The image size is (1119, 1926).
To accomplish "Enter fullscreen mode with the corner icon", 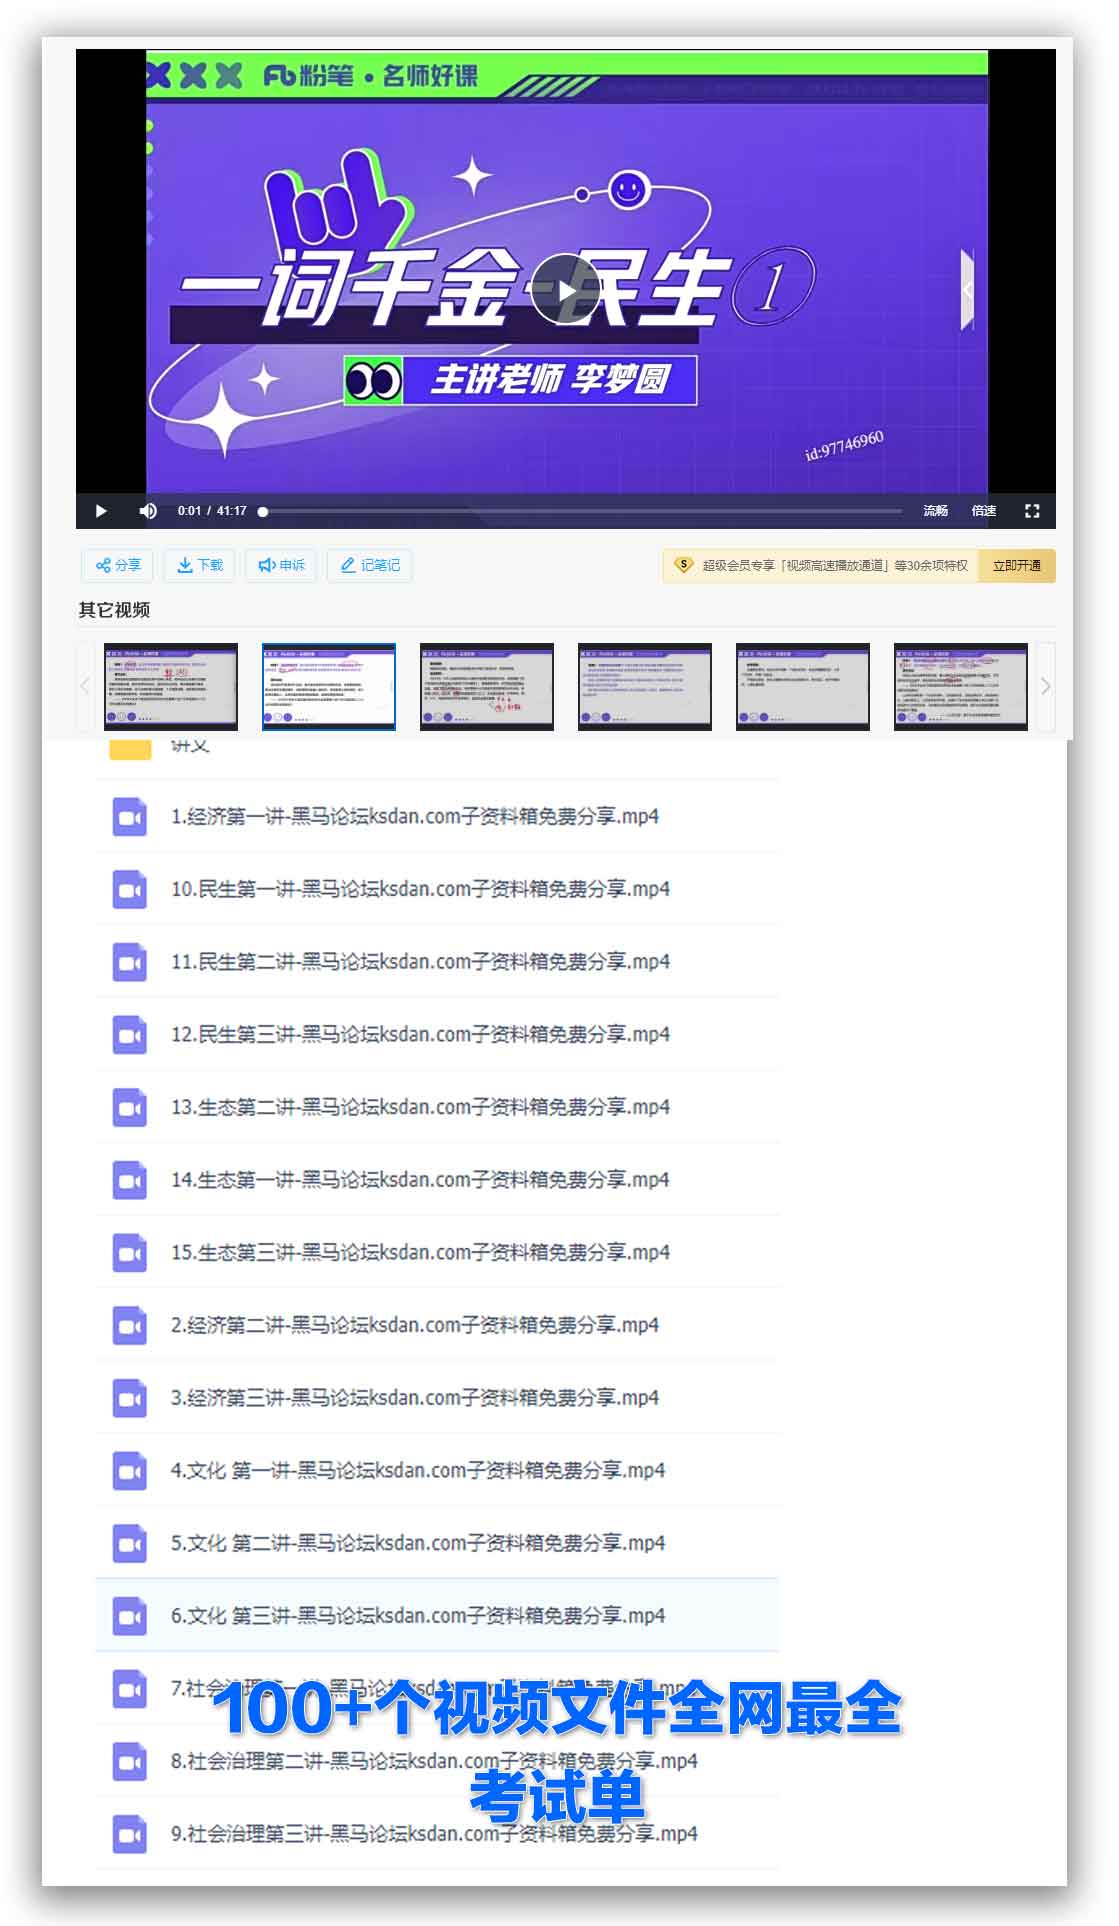I will click(1032, 511).
